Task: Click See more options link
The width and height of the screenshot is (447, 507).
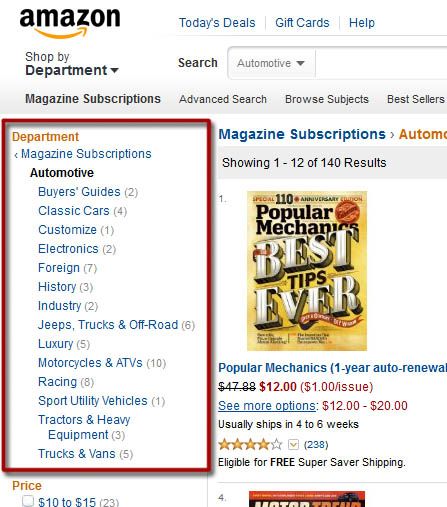Action: 267,406
